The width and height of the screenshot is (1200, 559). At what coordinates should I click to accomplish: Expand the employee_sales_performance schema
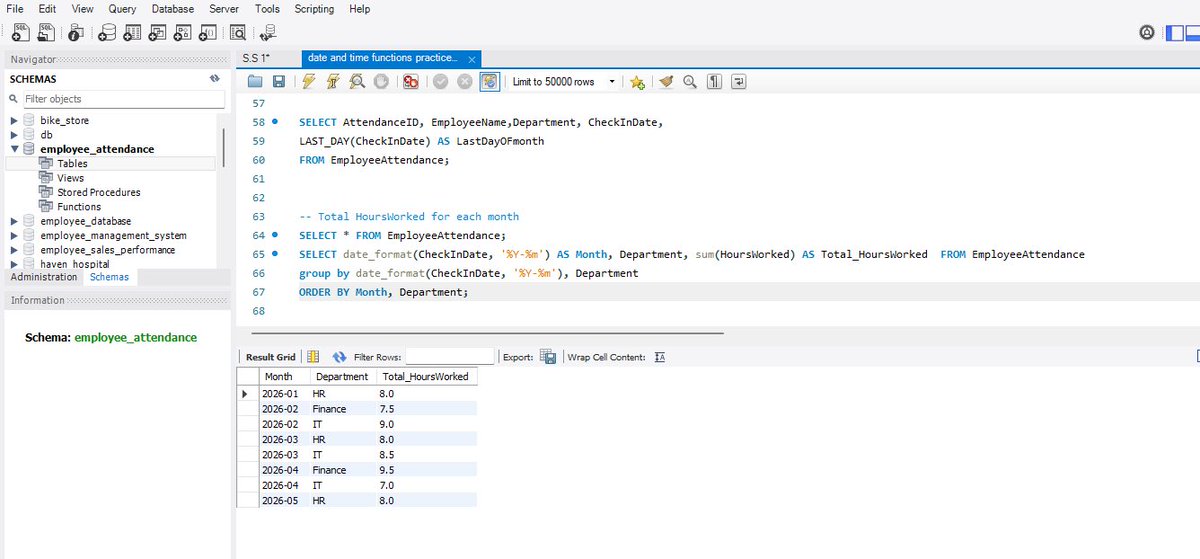point(14,250)
